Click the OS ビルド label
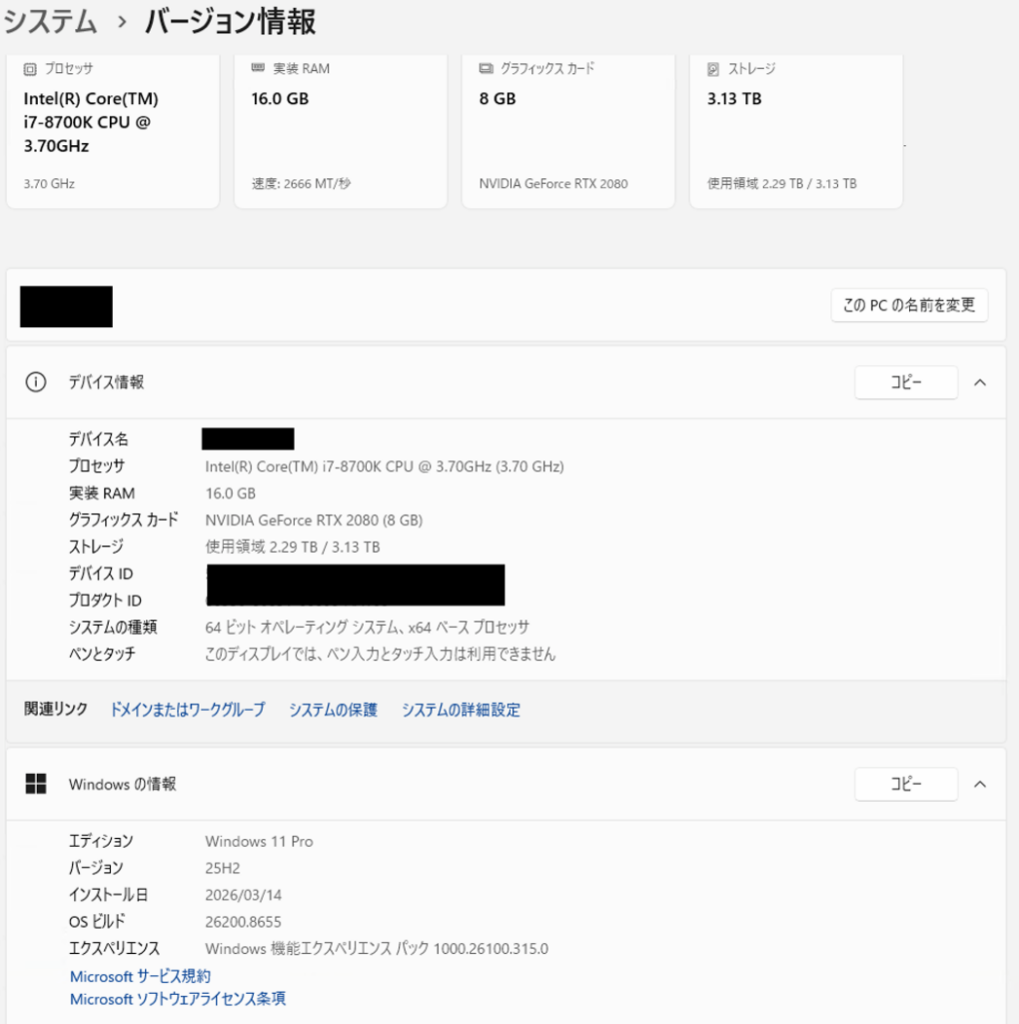 point(97,921)
